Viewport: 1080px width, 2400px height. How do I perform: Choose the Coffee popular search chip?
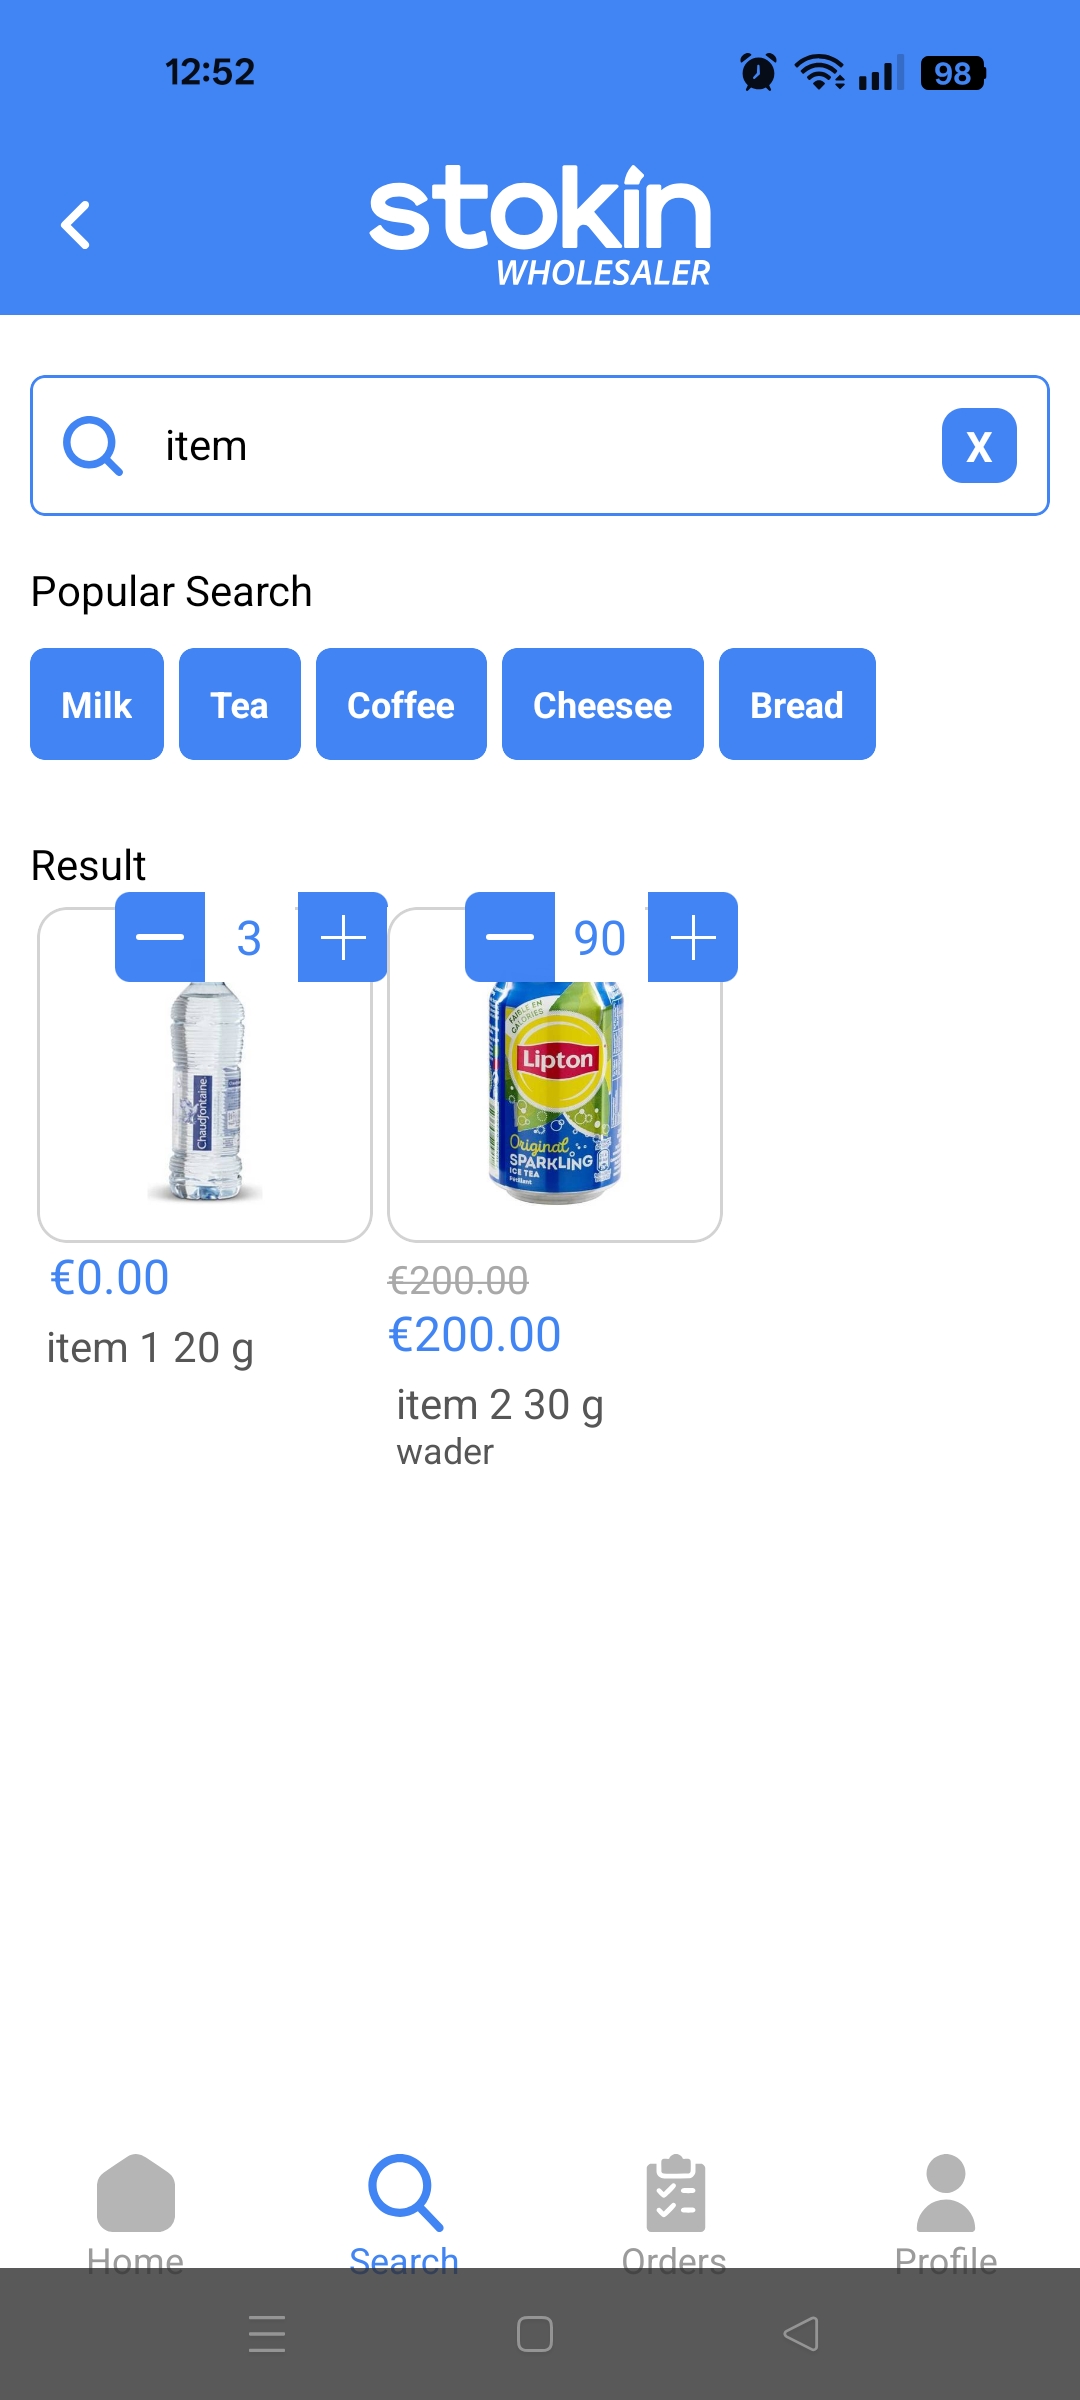[401, 705]
